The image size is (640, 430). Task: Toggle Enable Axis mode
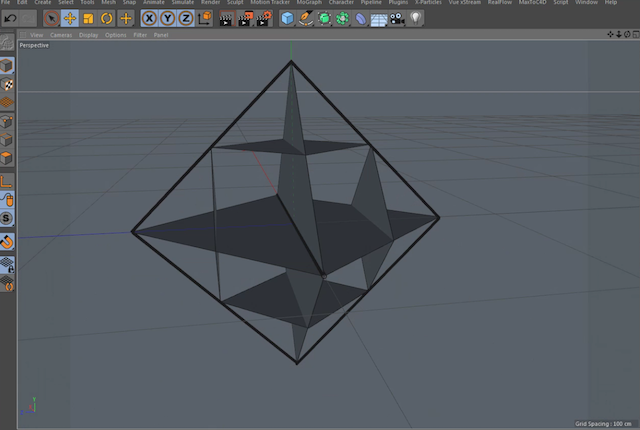(7, 182)
